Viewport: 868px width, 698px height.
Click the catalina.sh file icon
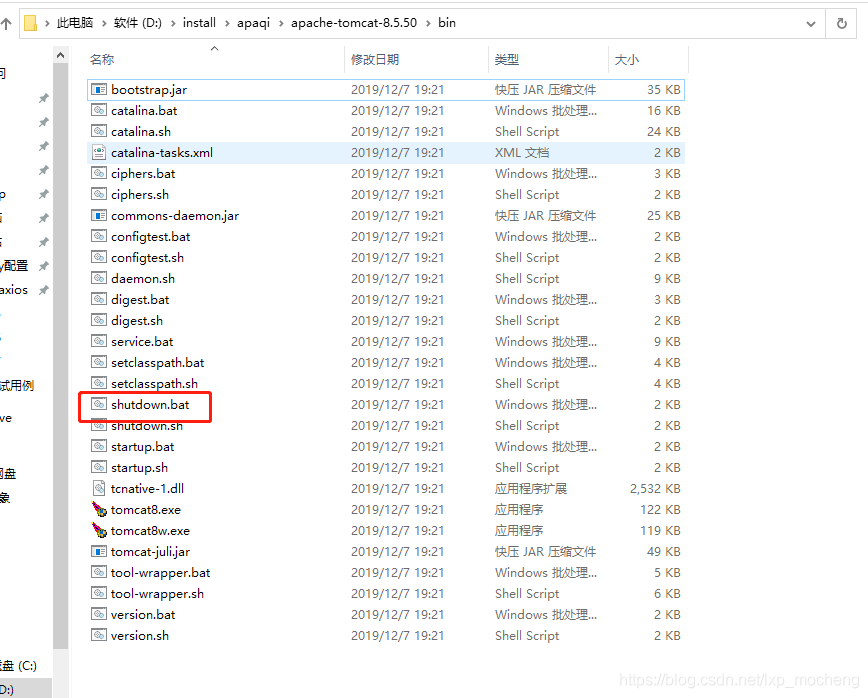pos(99,131)
